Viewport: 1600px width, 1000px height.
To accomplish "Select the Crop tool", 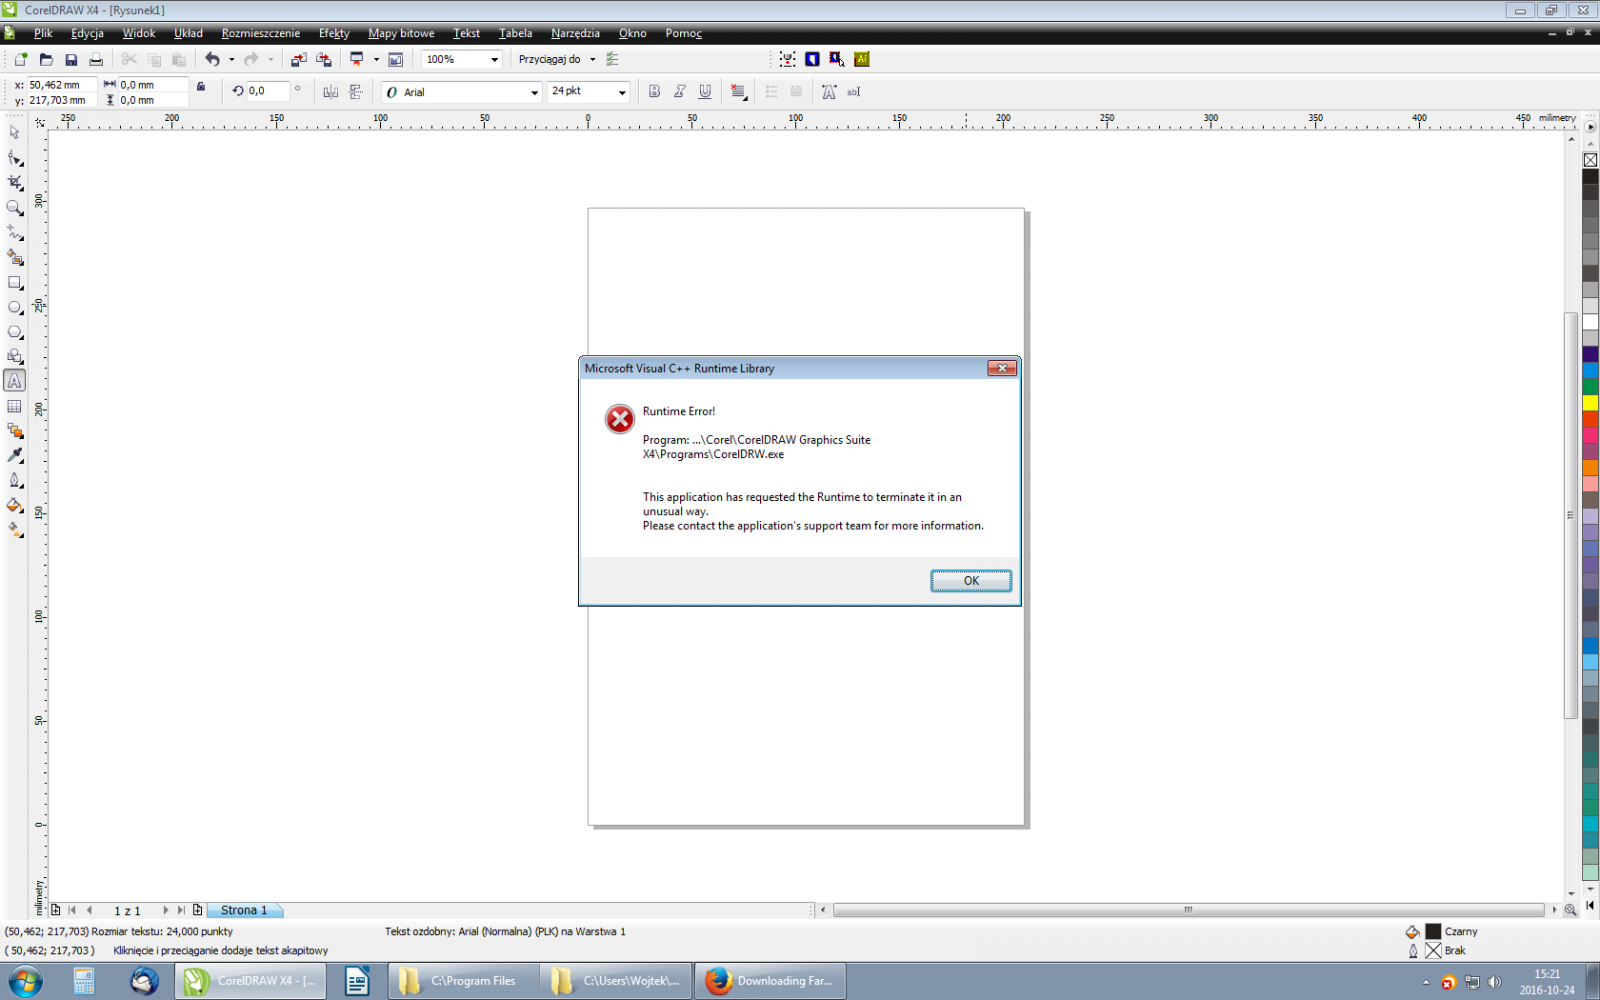I will pyautogui.click(x=14, y=183).
